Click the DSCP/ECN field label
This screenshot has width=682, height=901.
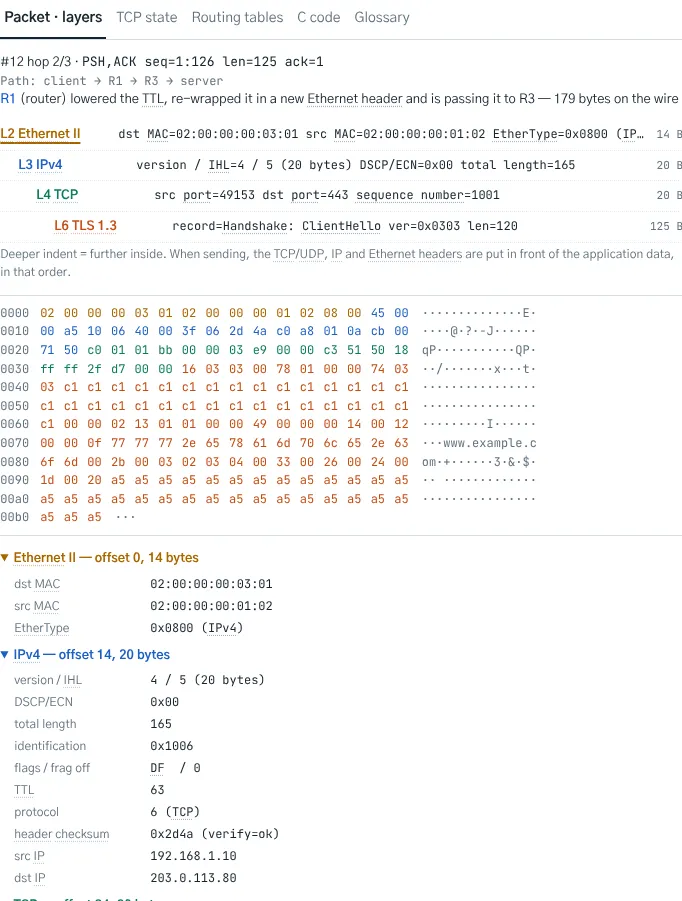43,702
